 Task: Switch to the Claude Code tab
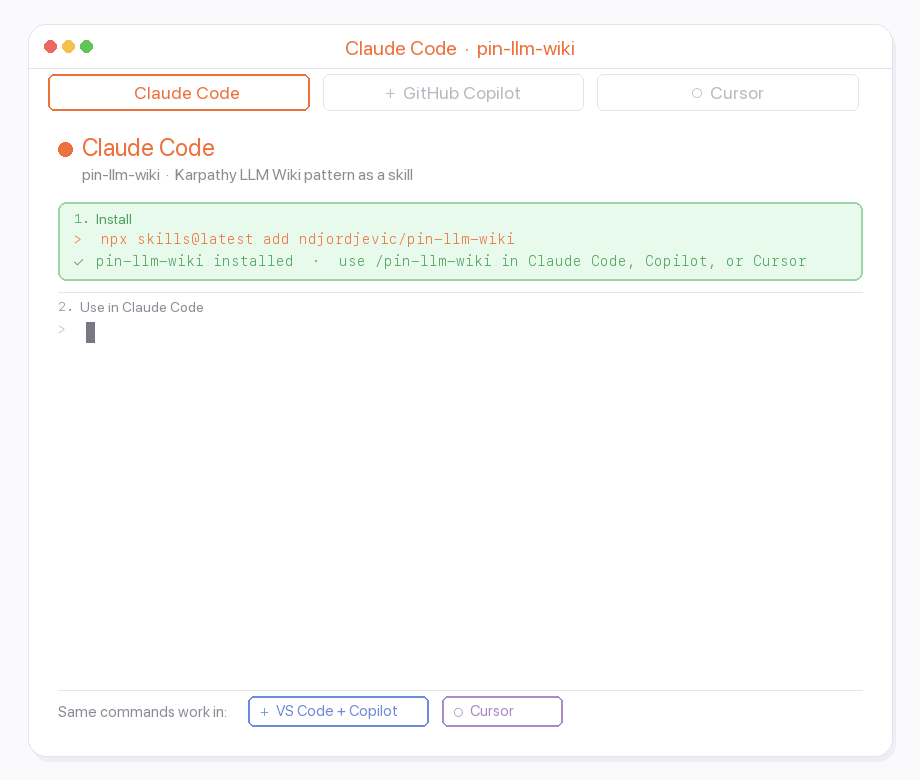pyautogui.click(x=179, y=93)
